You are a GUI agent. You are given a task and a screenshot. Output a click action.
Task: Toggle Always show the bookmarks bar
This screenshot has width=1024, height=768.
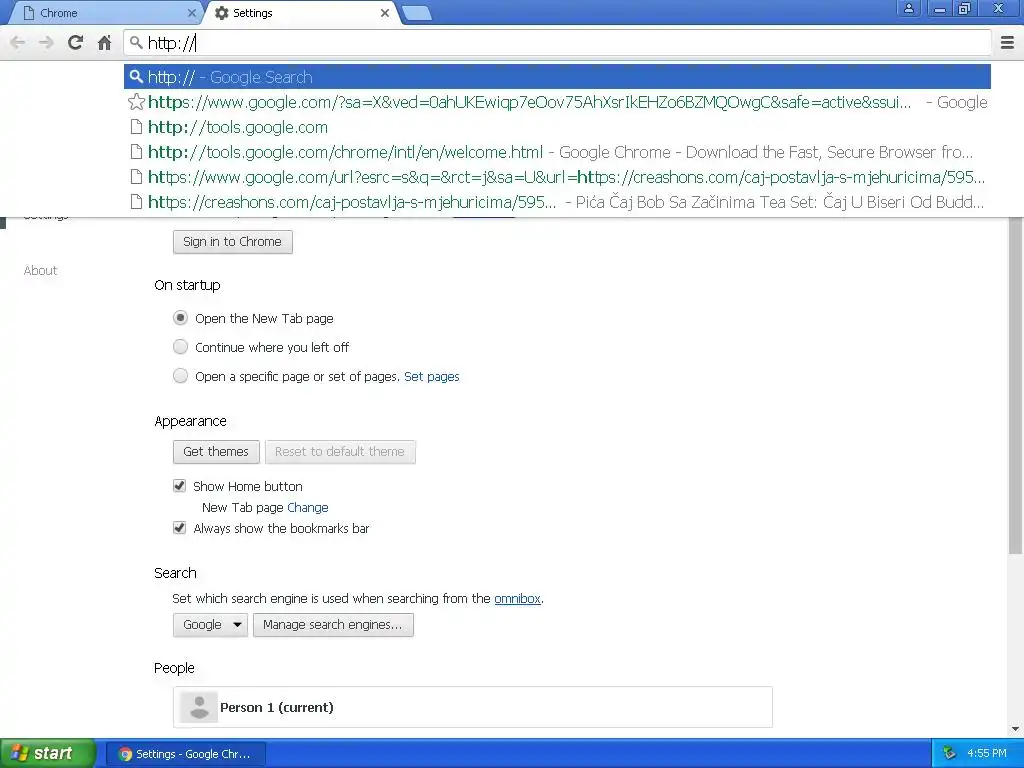[180, 528]
